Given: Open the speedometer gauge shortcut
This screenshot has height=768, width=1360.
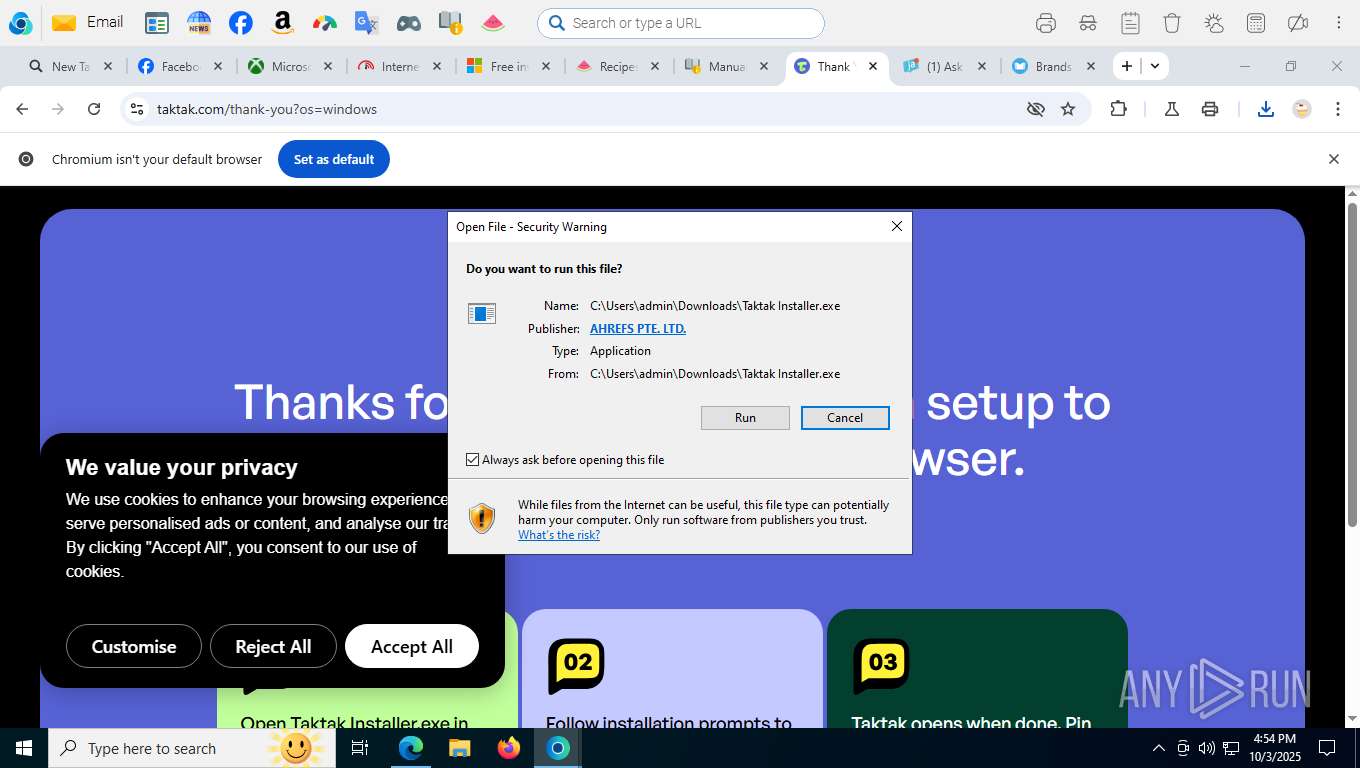Looking at the screenshot, I should (x=325, y=23).
